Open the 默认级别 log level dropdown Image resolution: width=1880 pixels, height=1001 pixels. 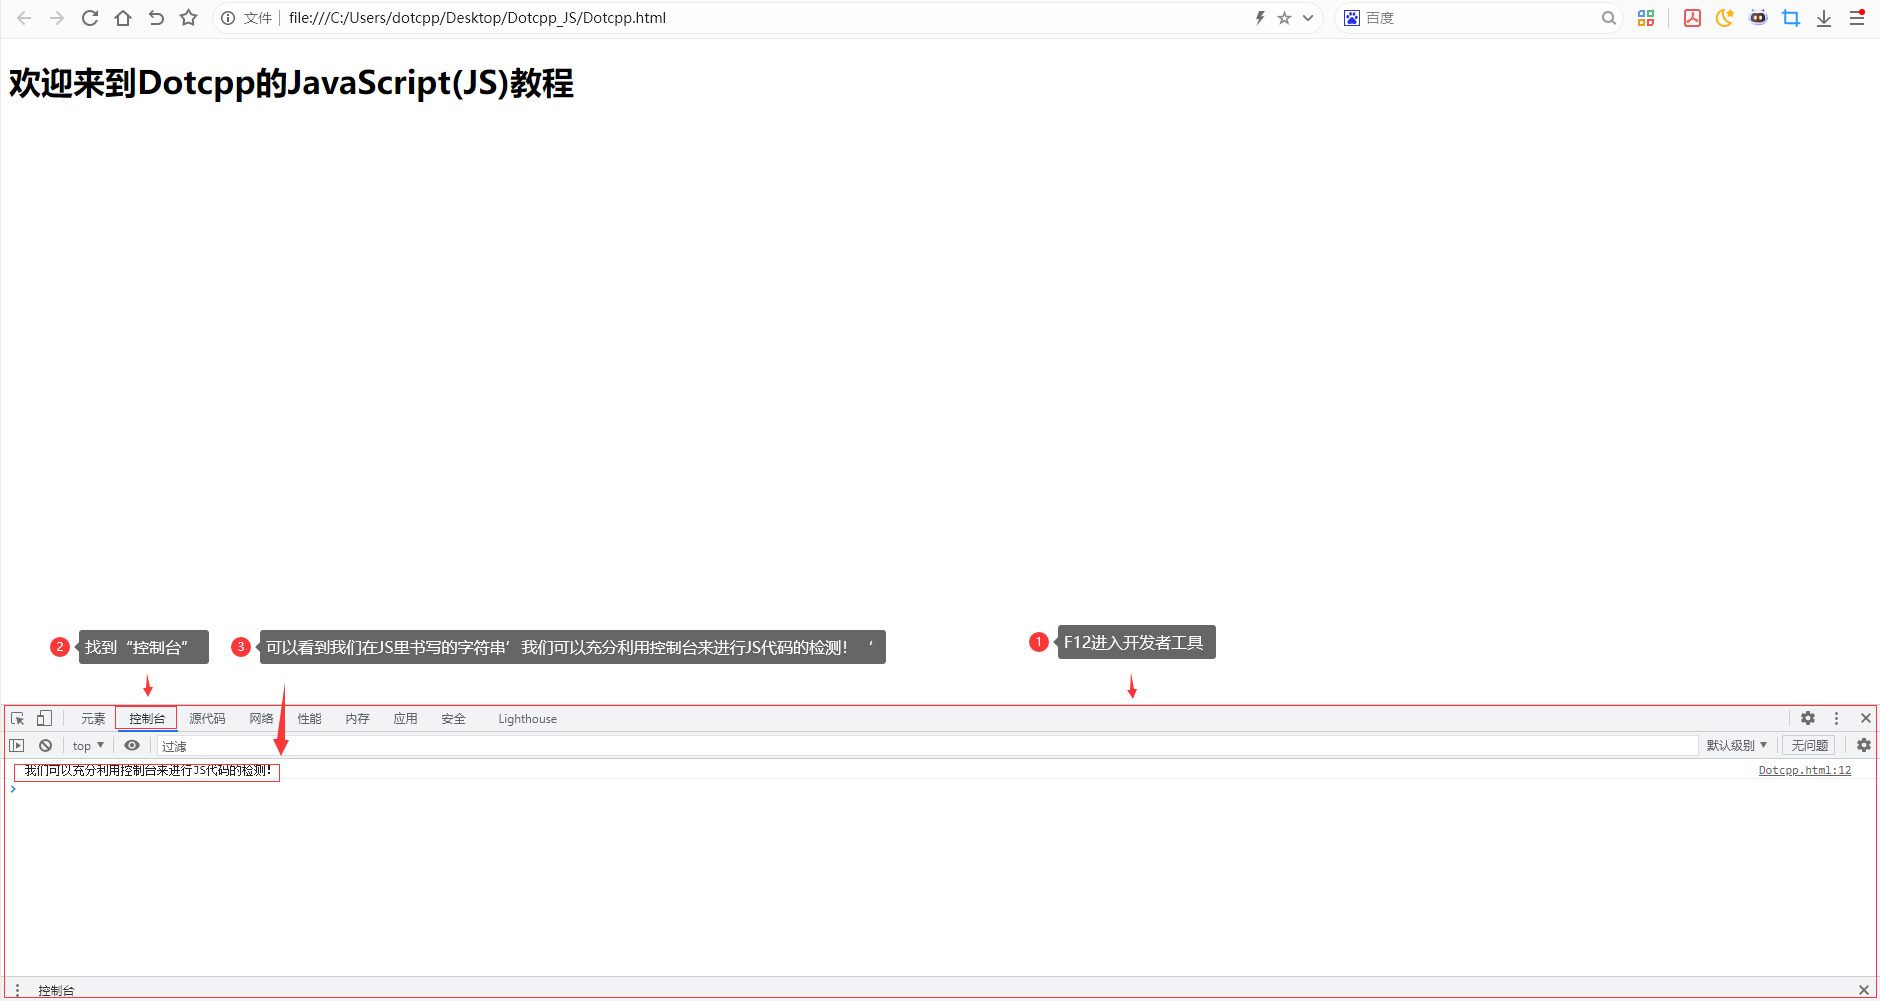point(1737,745)
